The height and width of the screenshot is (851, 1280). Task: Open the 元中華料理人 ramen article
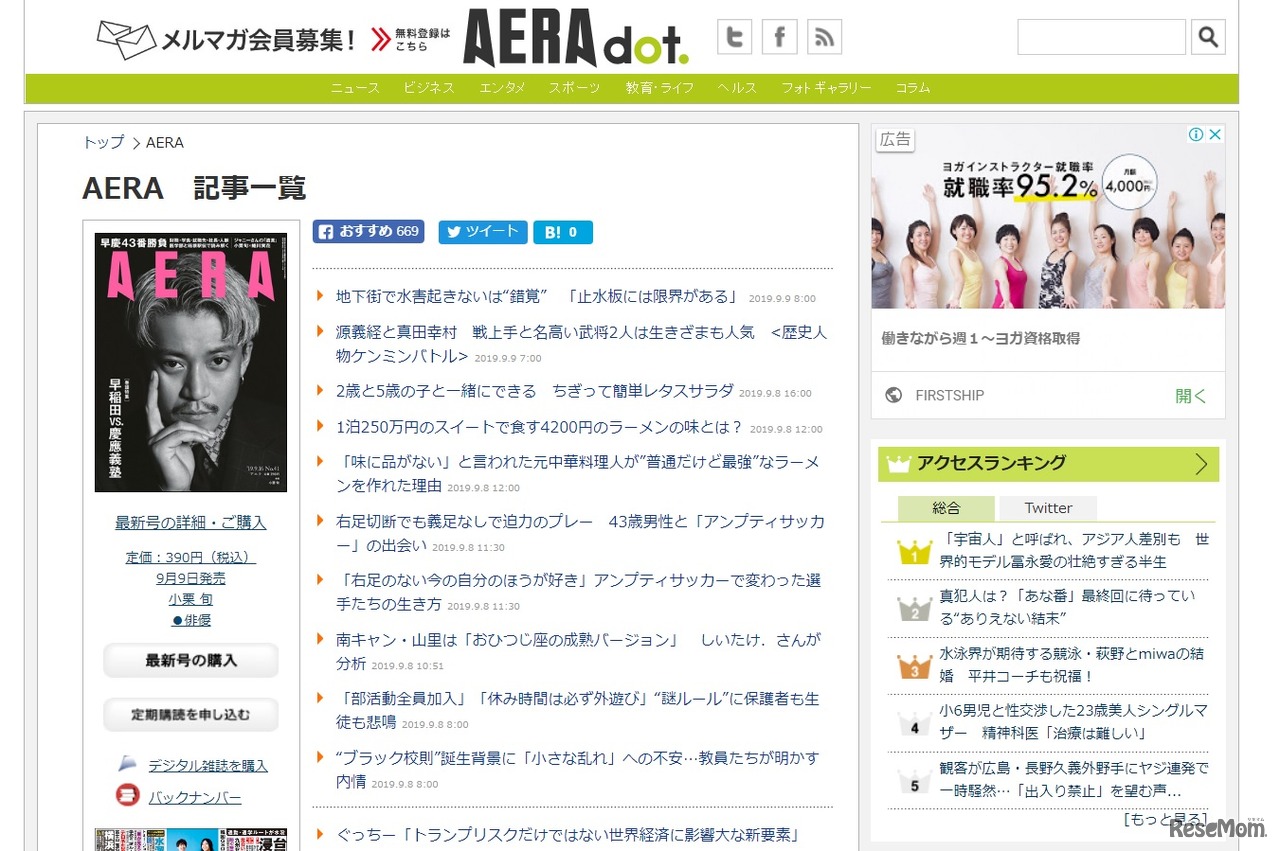coord(578,473)
